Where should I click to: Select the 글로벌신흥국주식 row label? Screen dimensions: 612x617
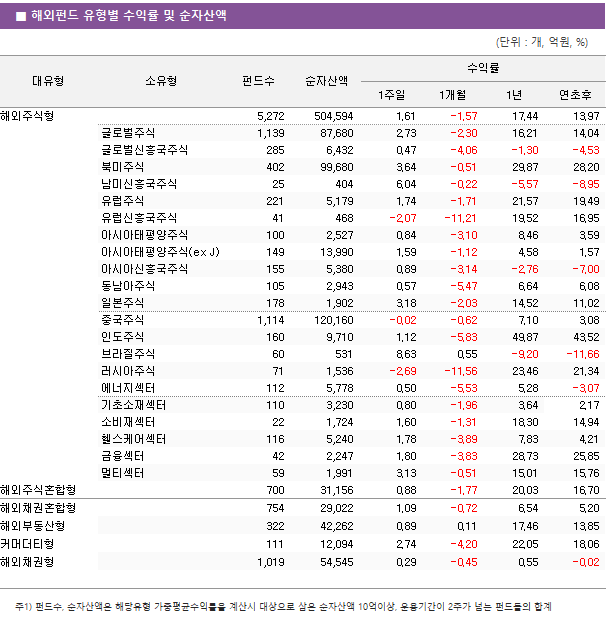click(x=144, y=150)
